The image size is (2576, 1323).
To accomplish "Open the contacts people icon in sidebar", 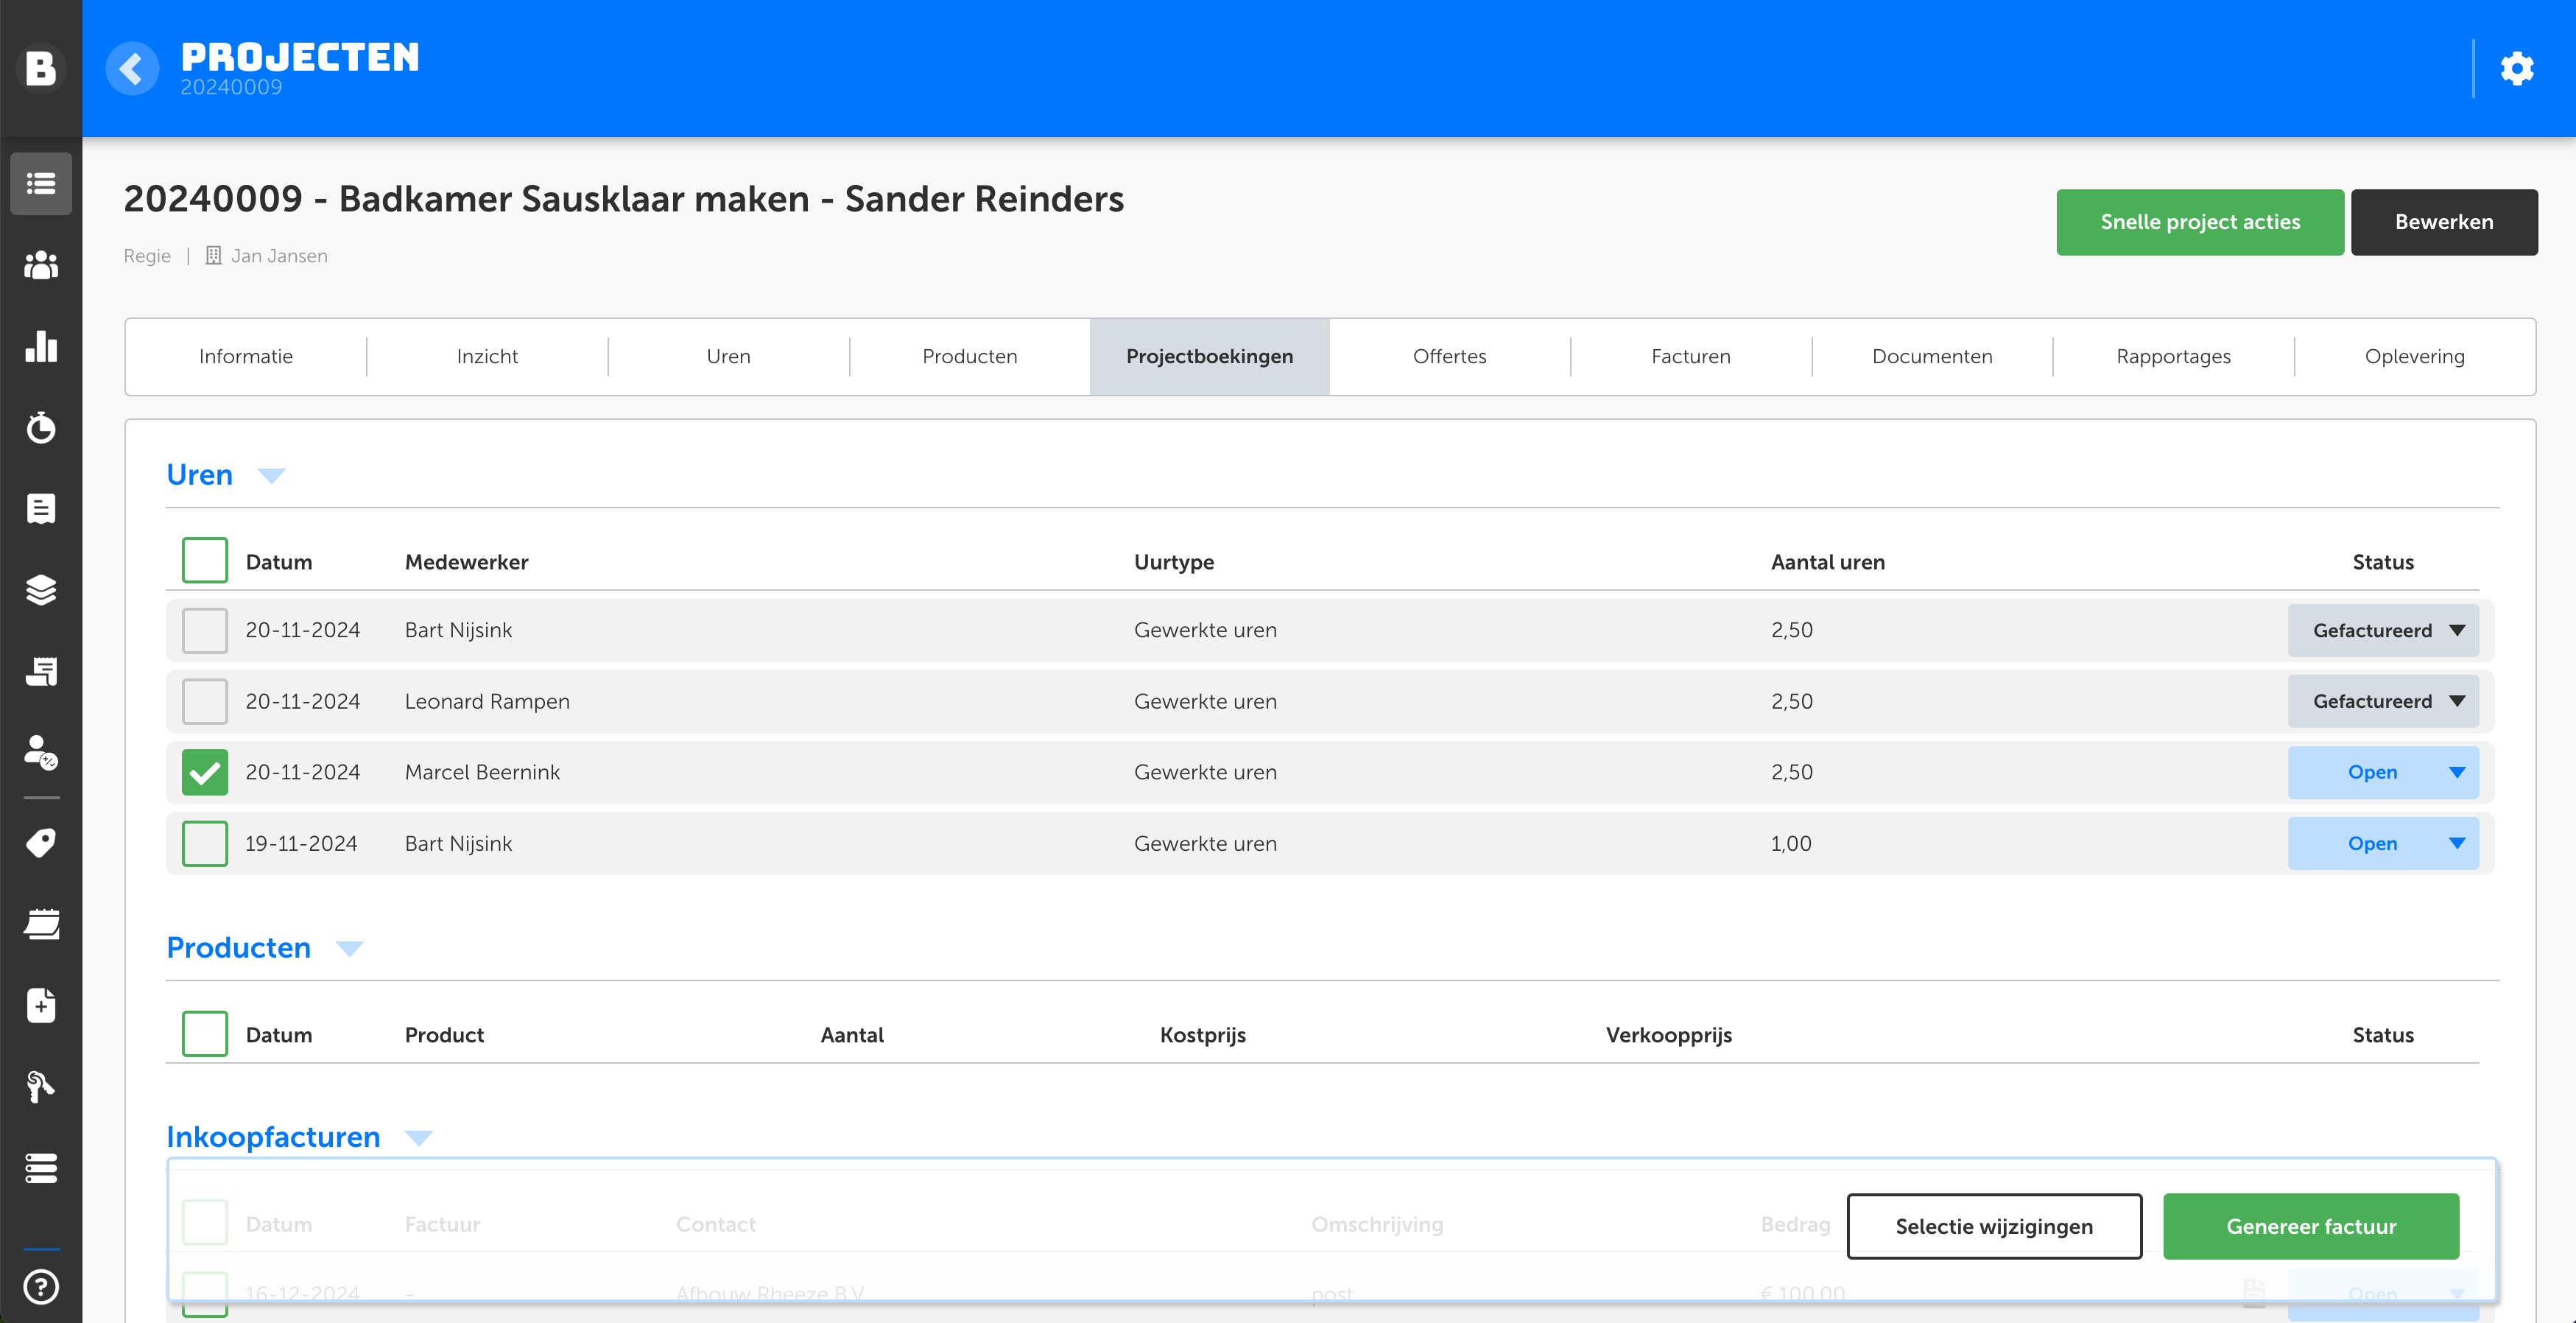I will [41, 265].
